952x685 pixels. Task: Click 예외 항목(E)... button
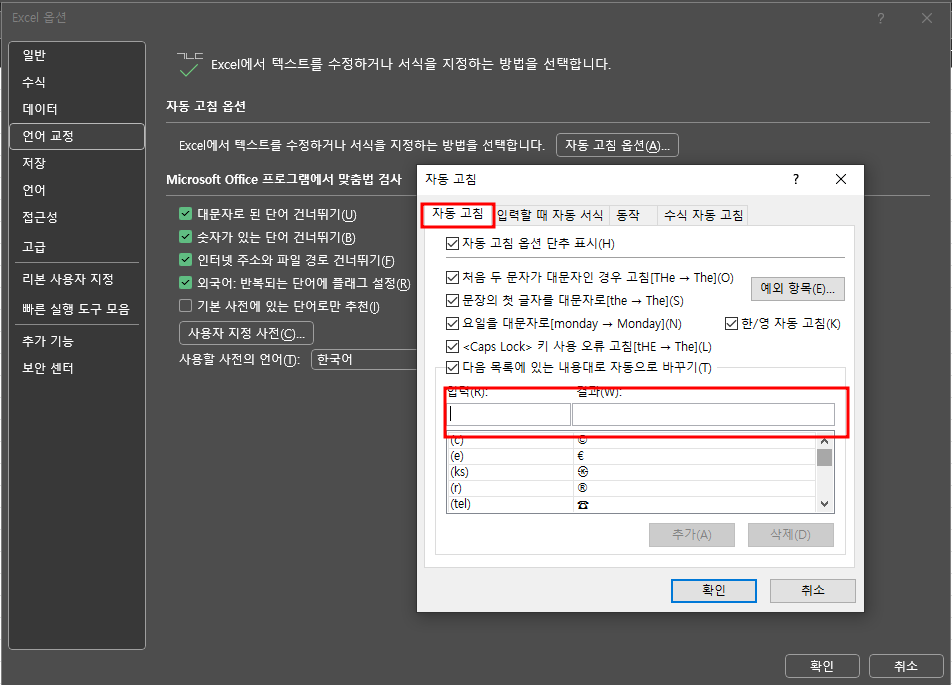point(797,288)
